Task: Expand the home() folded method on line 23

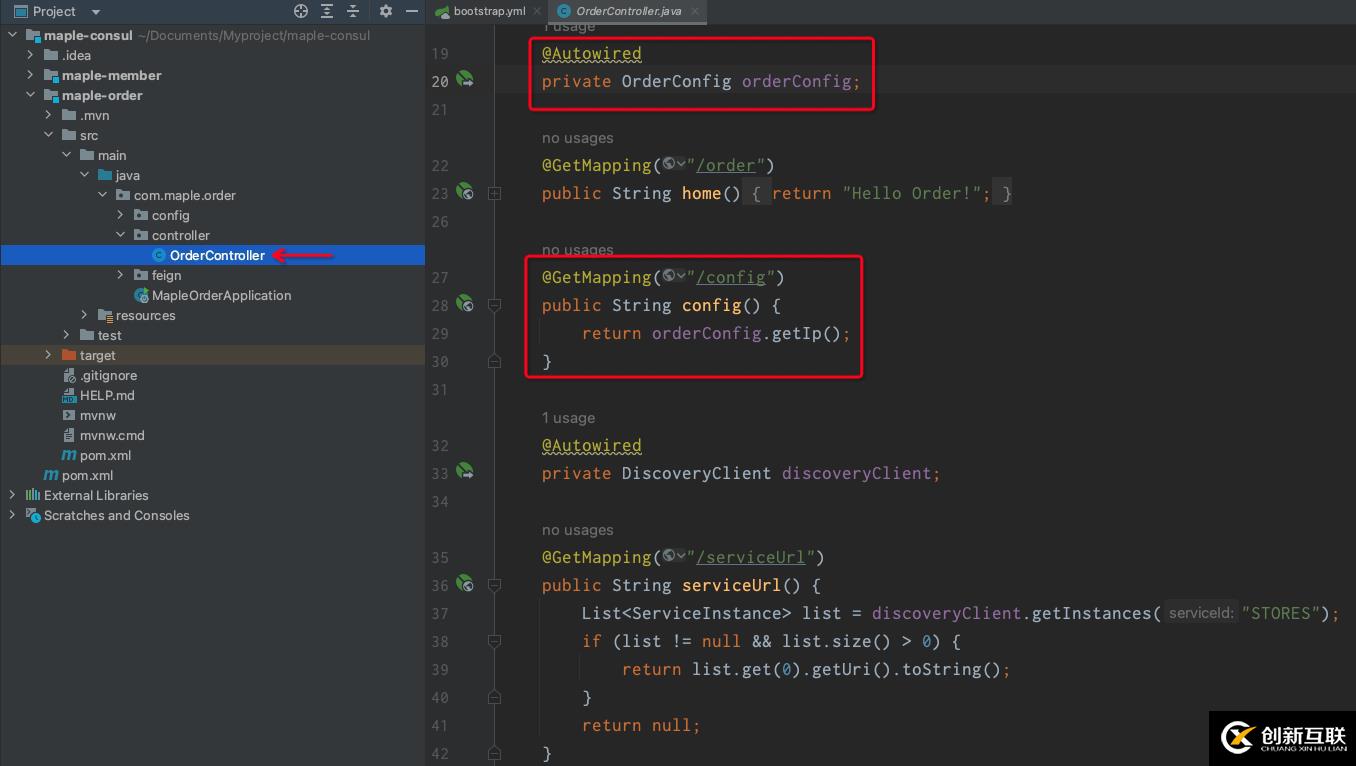Action: coord(494,193)
